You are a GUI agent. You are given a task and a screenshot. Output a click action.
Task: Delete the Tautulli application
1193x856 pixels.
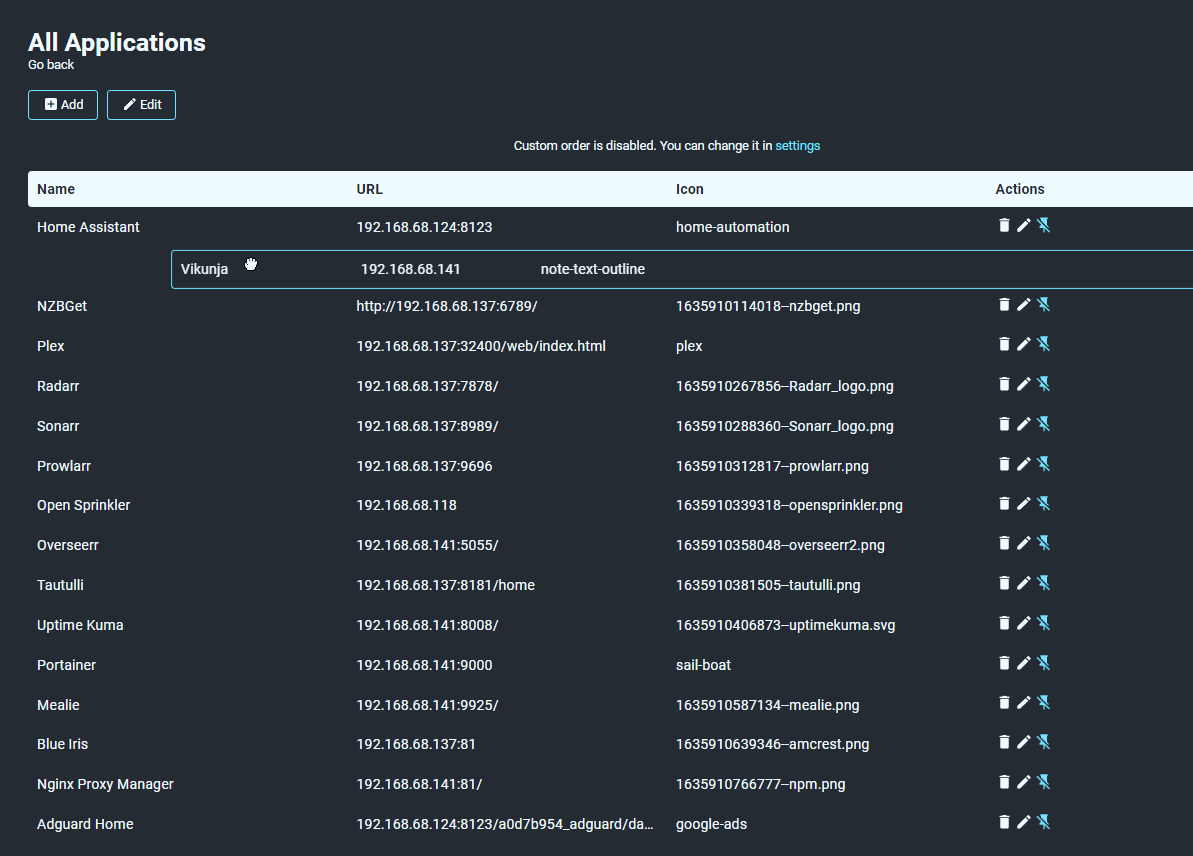pyautogui.click(x=1004, y=584)
